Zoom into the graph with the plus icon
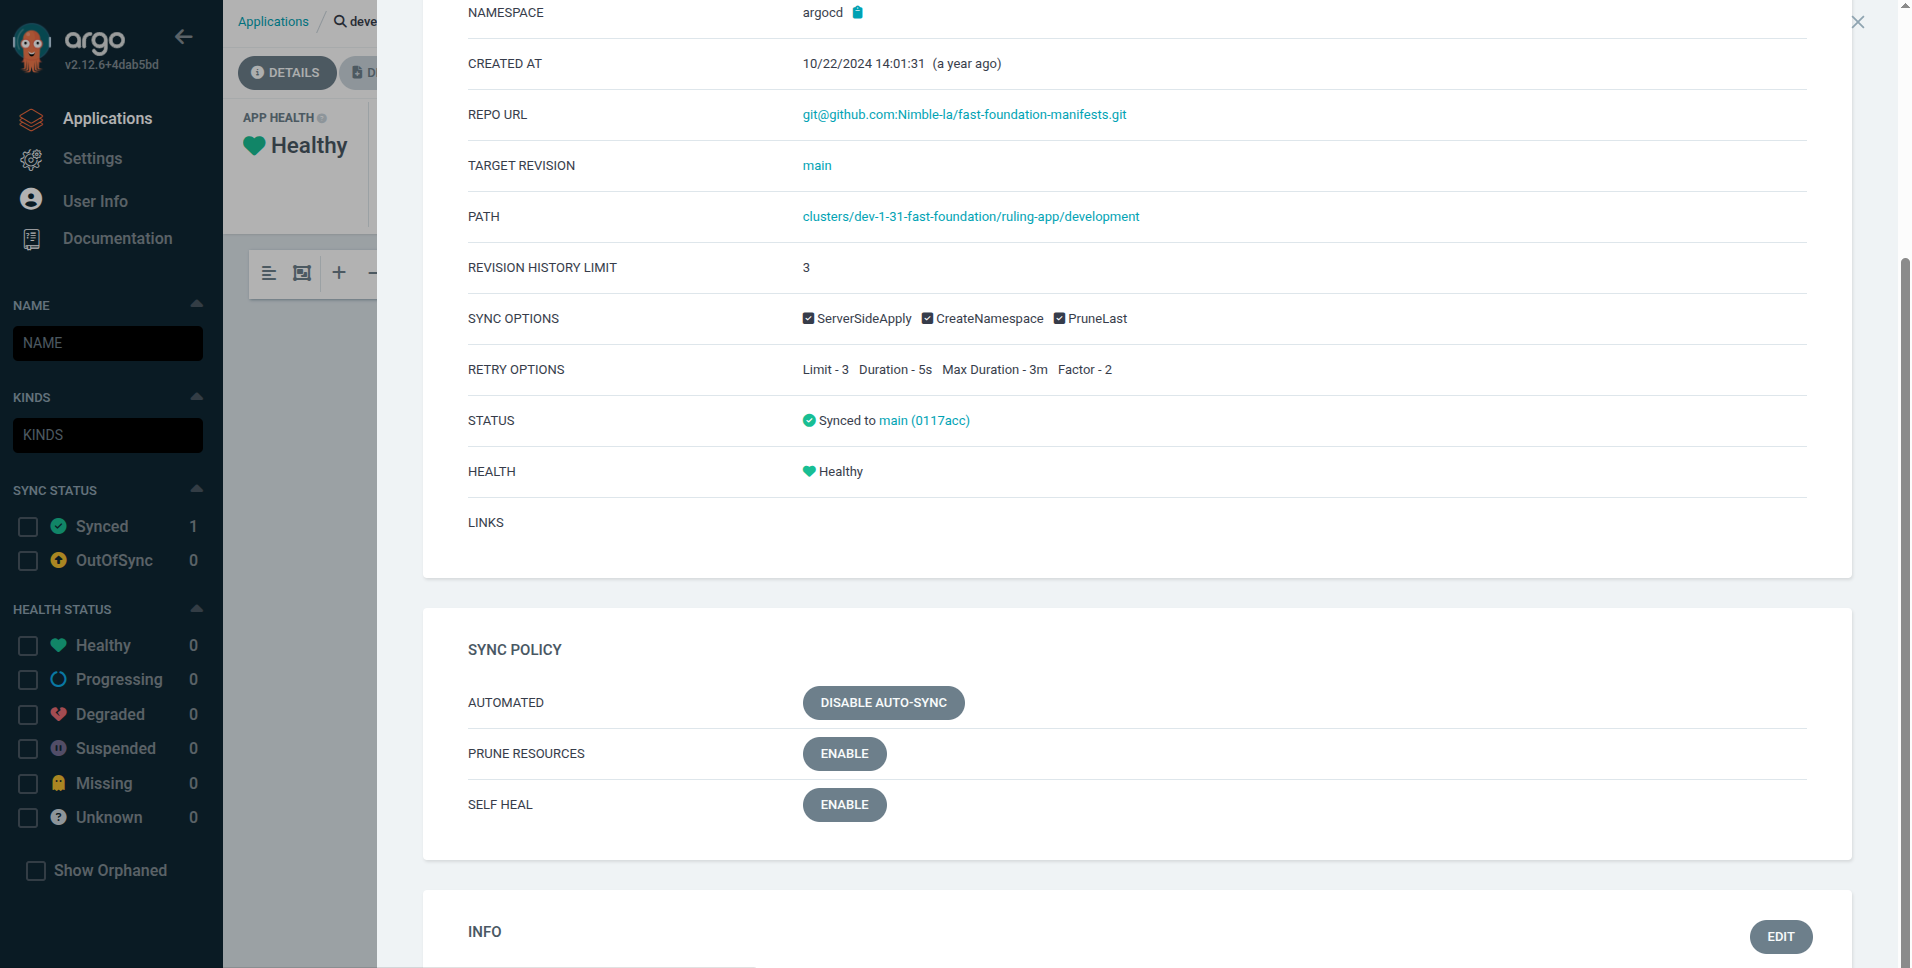 click(x=339, y=273)
